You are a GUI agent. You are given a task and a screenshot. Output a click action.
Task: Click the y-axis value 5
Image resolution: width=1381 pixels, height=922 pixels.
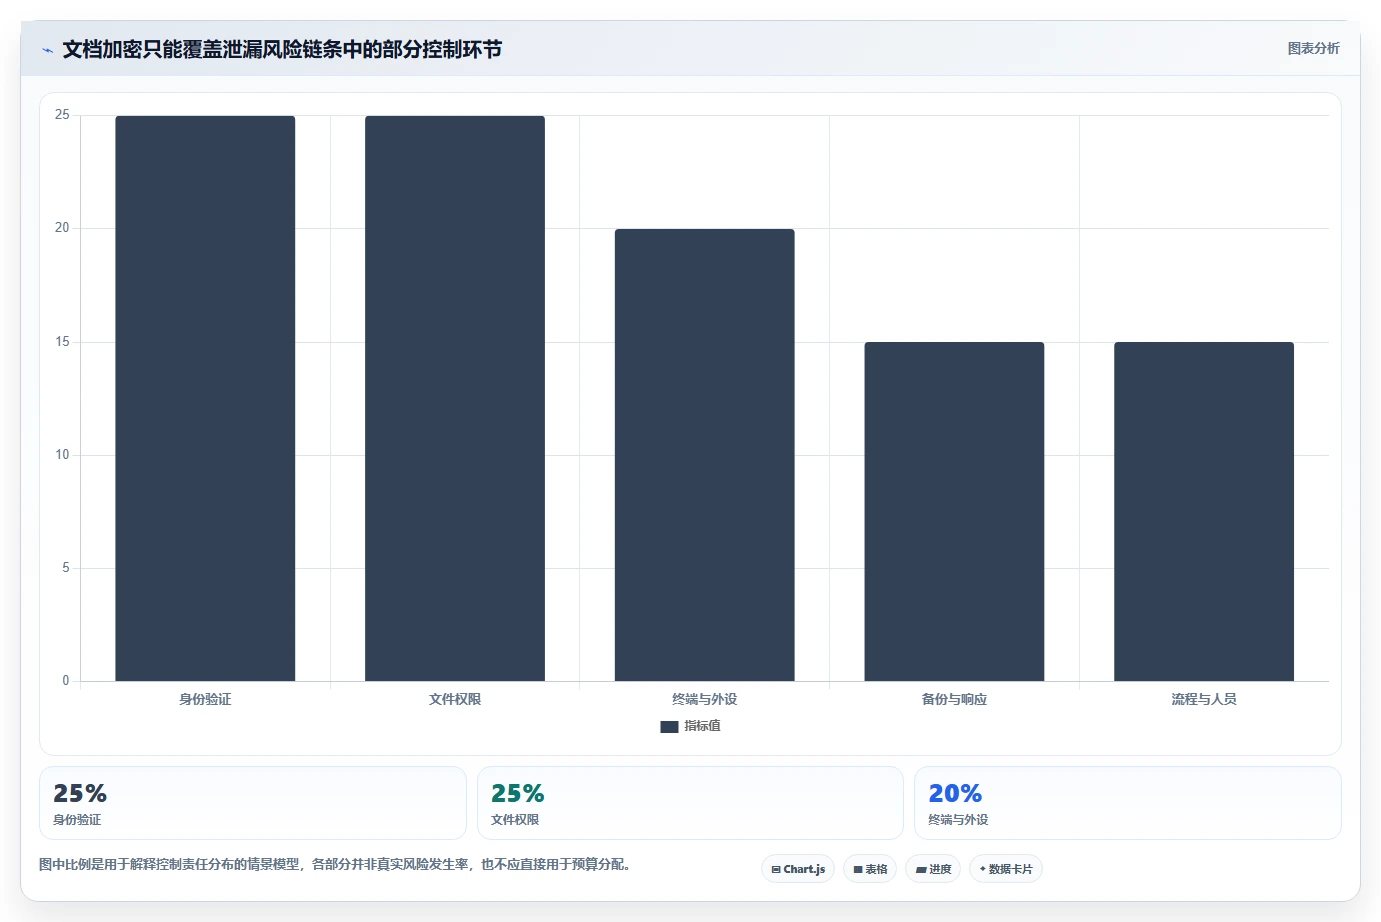click(66, 568)
